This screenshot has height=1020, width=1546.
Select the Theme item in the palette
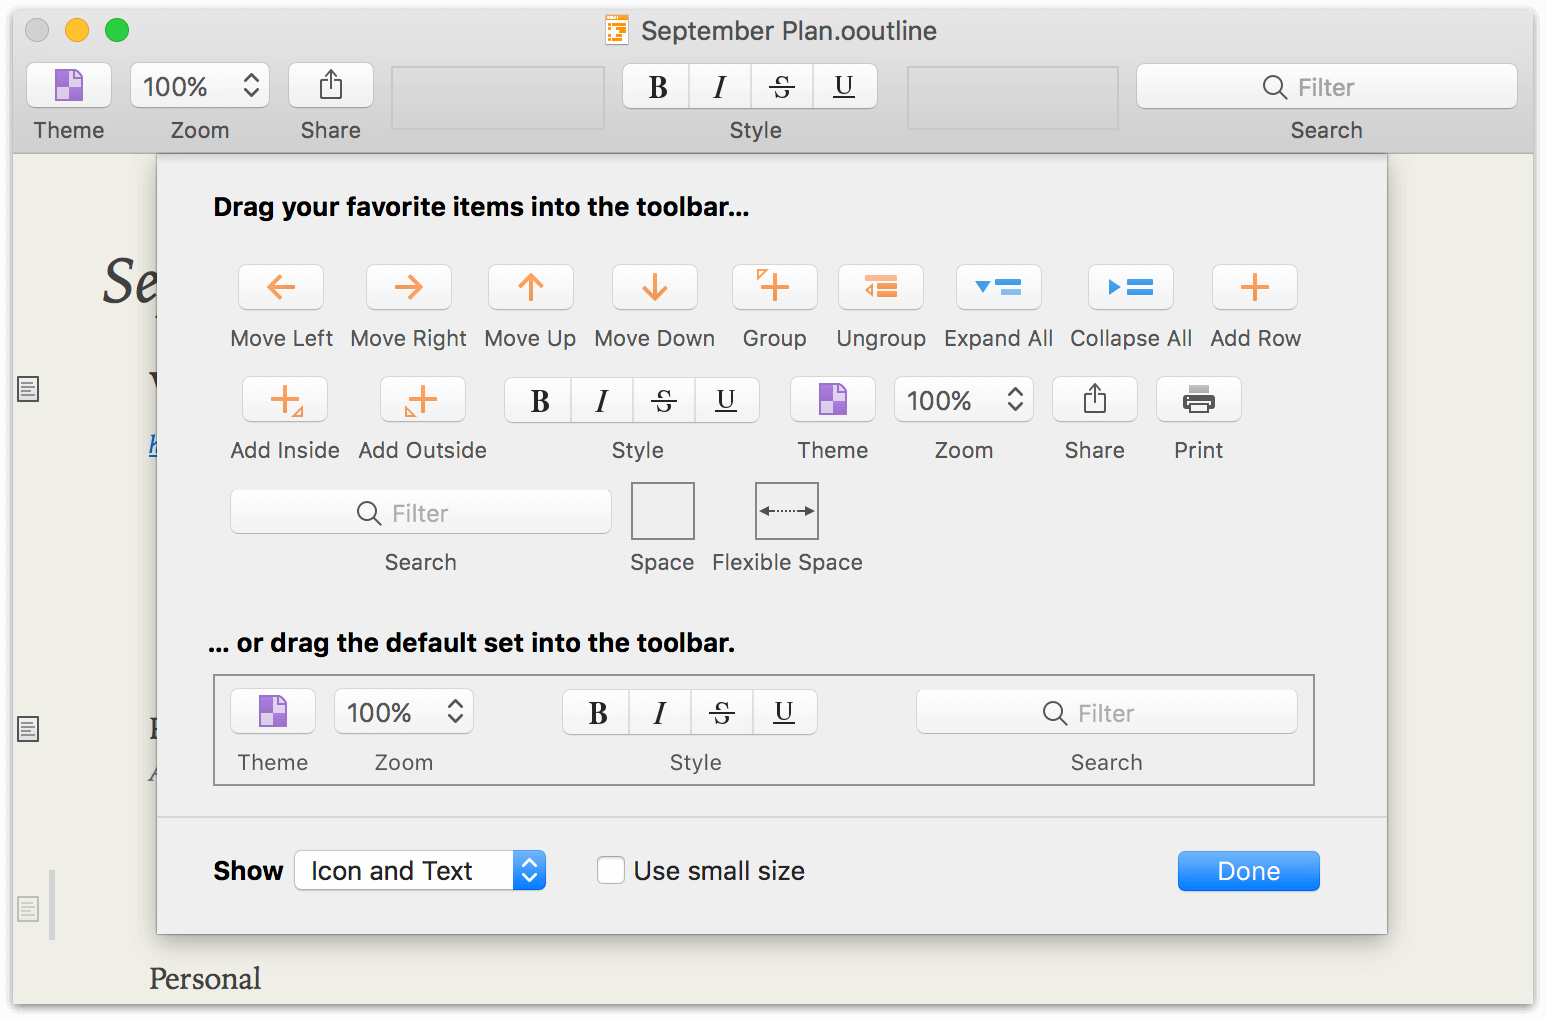coord(833,400)
